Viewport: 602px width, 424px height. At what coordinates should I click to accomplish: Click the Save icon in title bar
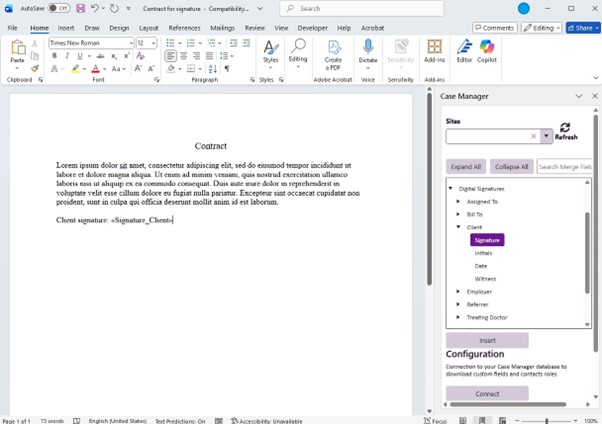coord(80,8)
